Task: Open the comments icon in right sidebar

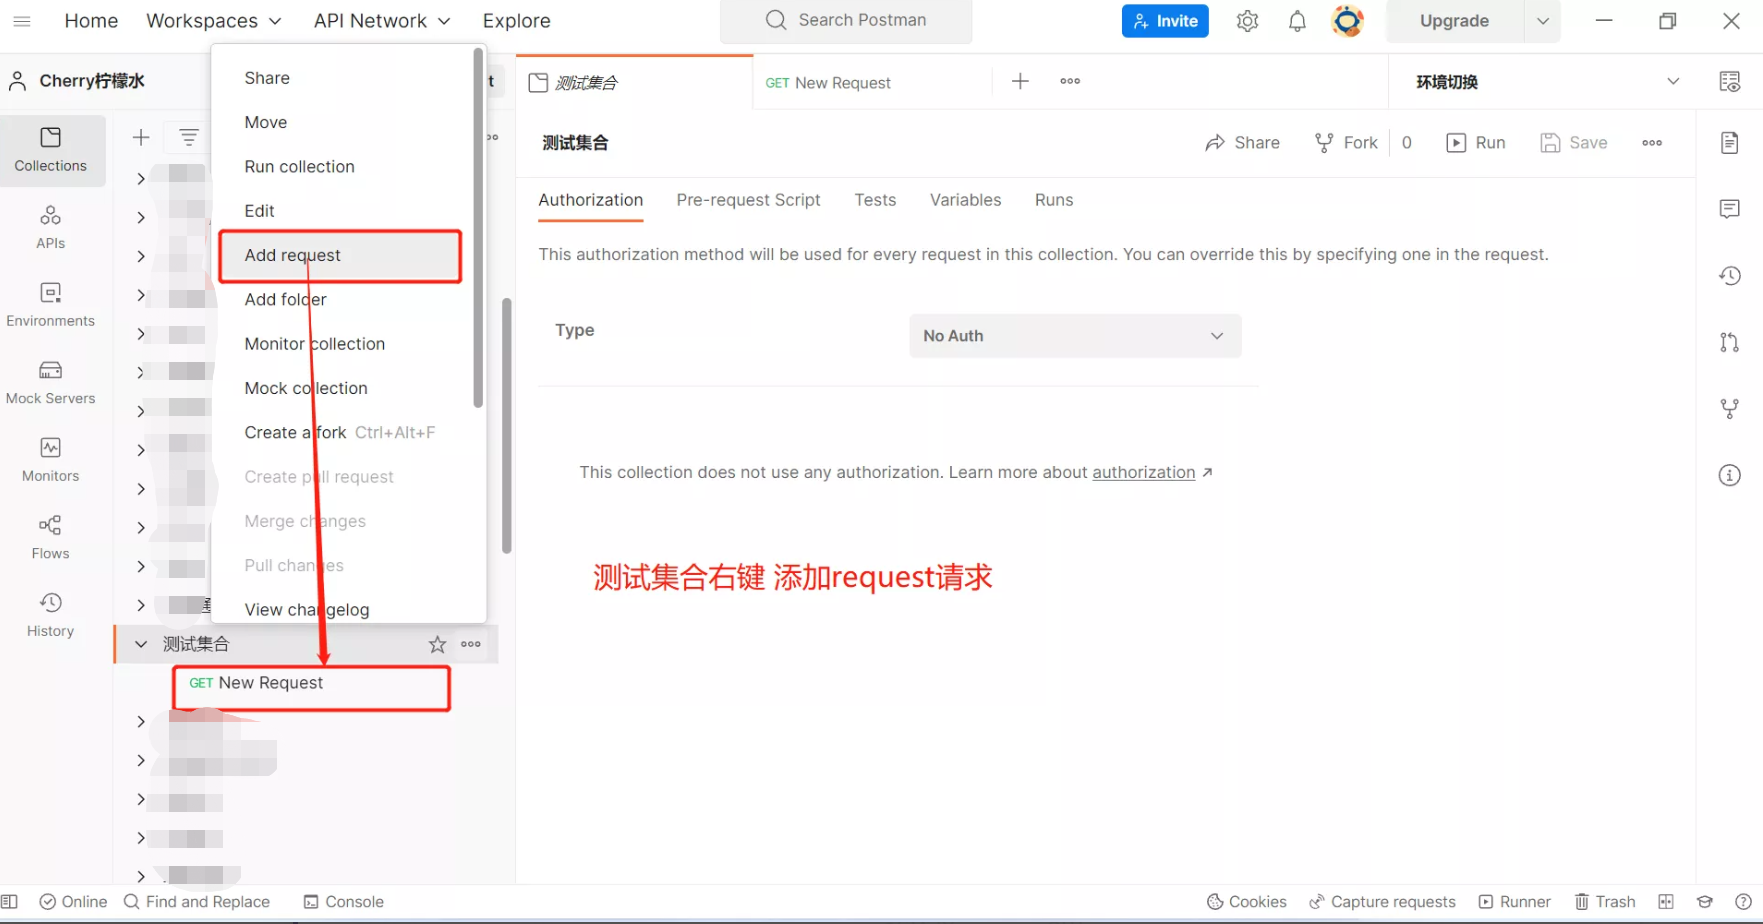Action: (1729, 209)
